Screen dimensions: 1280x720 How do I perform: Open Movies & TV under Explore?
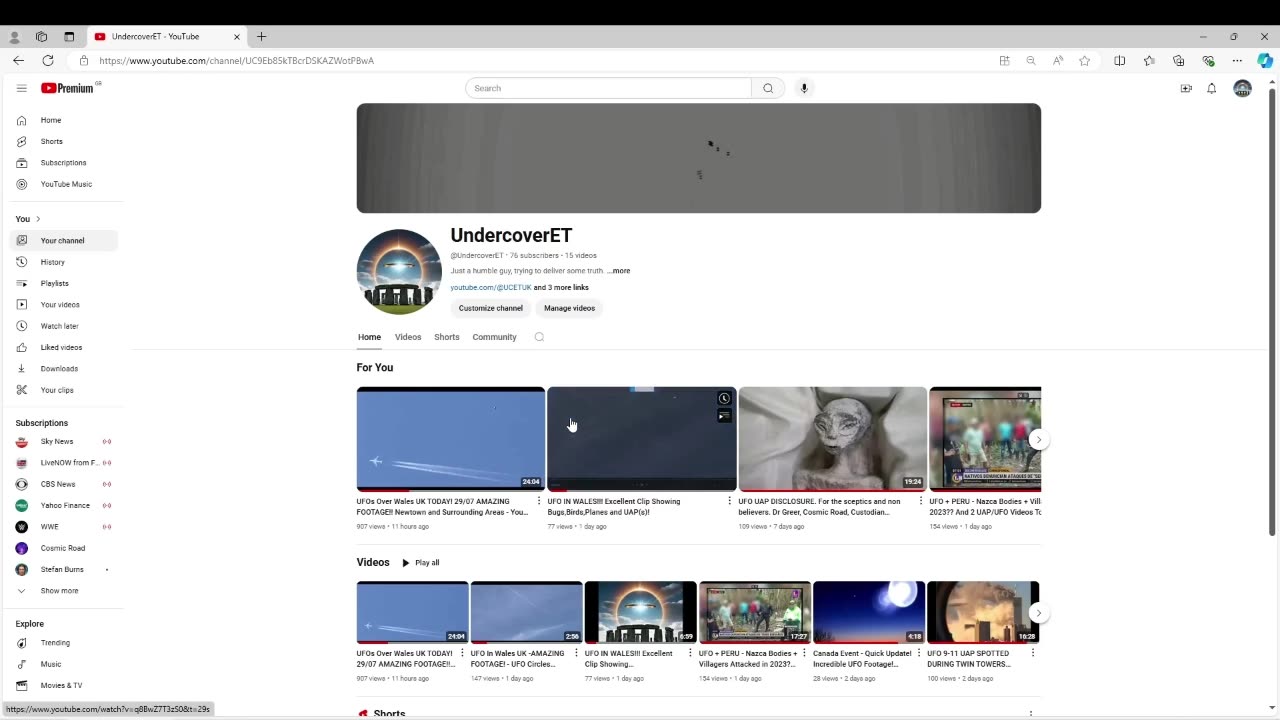point(64,685)
